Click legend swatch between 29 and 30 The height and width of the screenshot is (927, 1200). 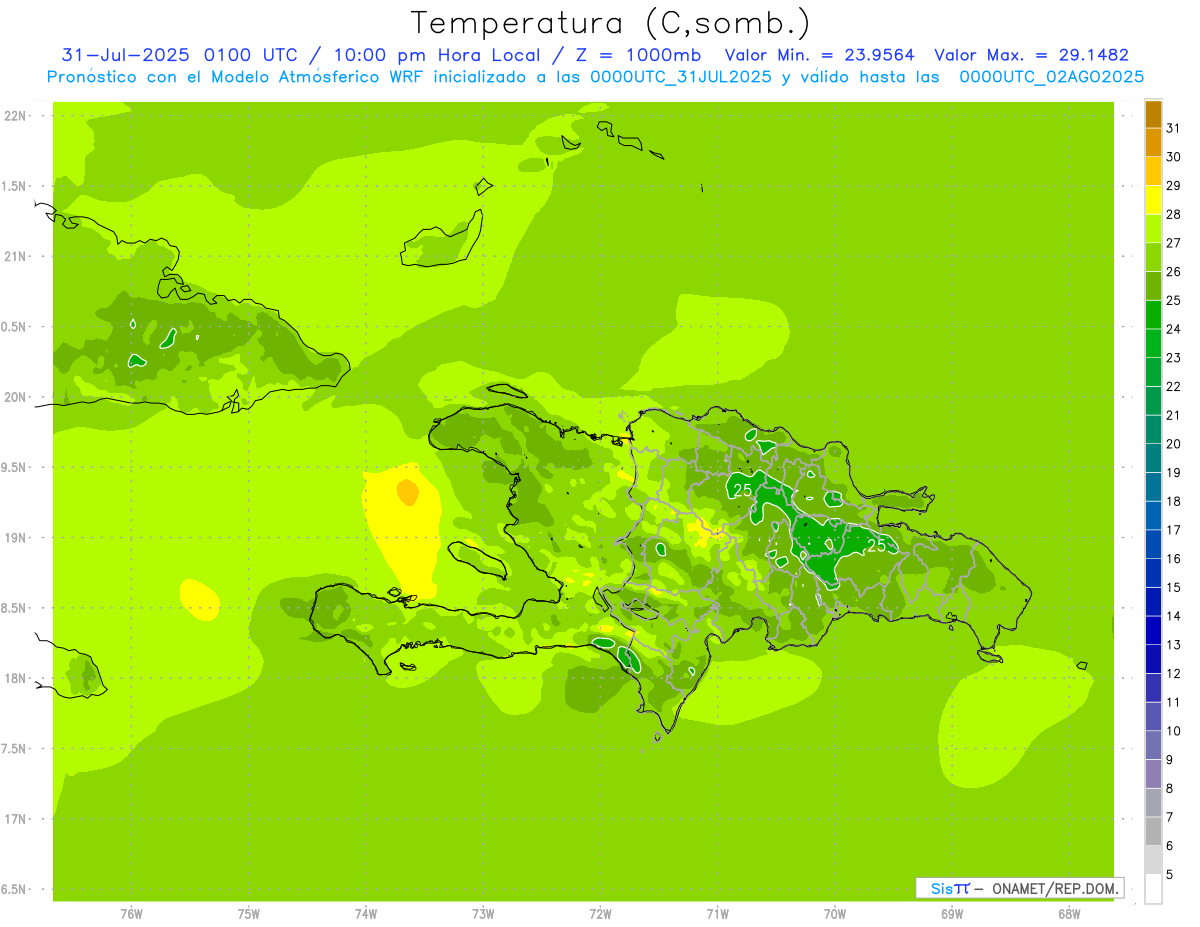pos(1153,171)
